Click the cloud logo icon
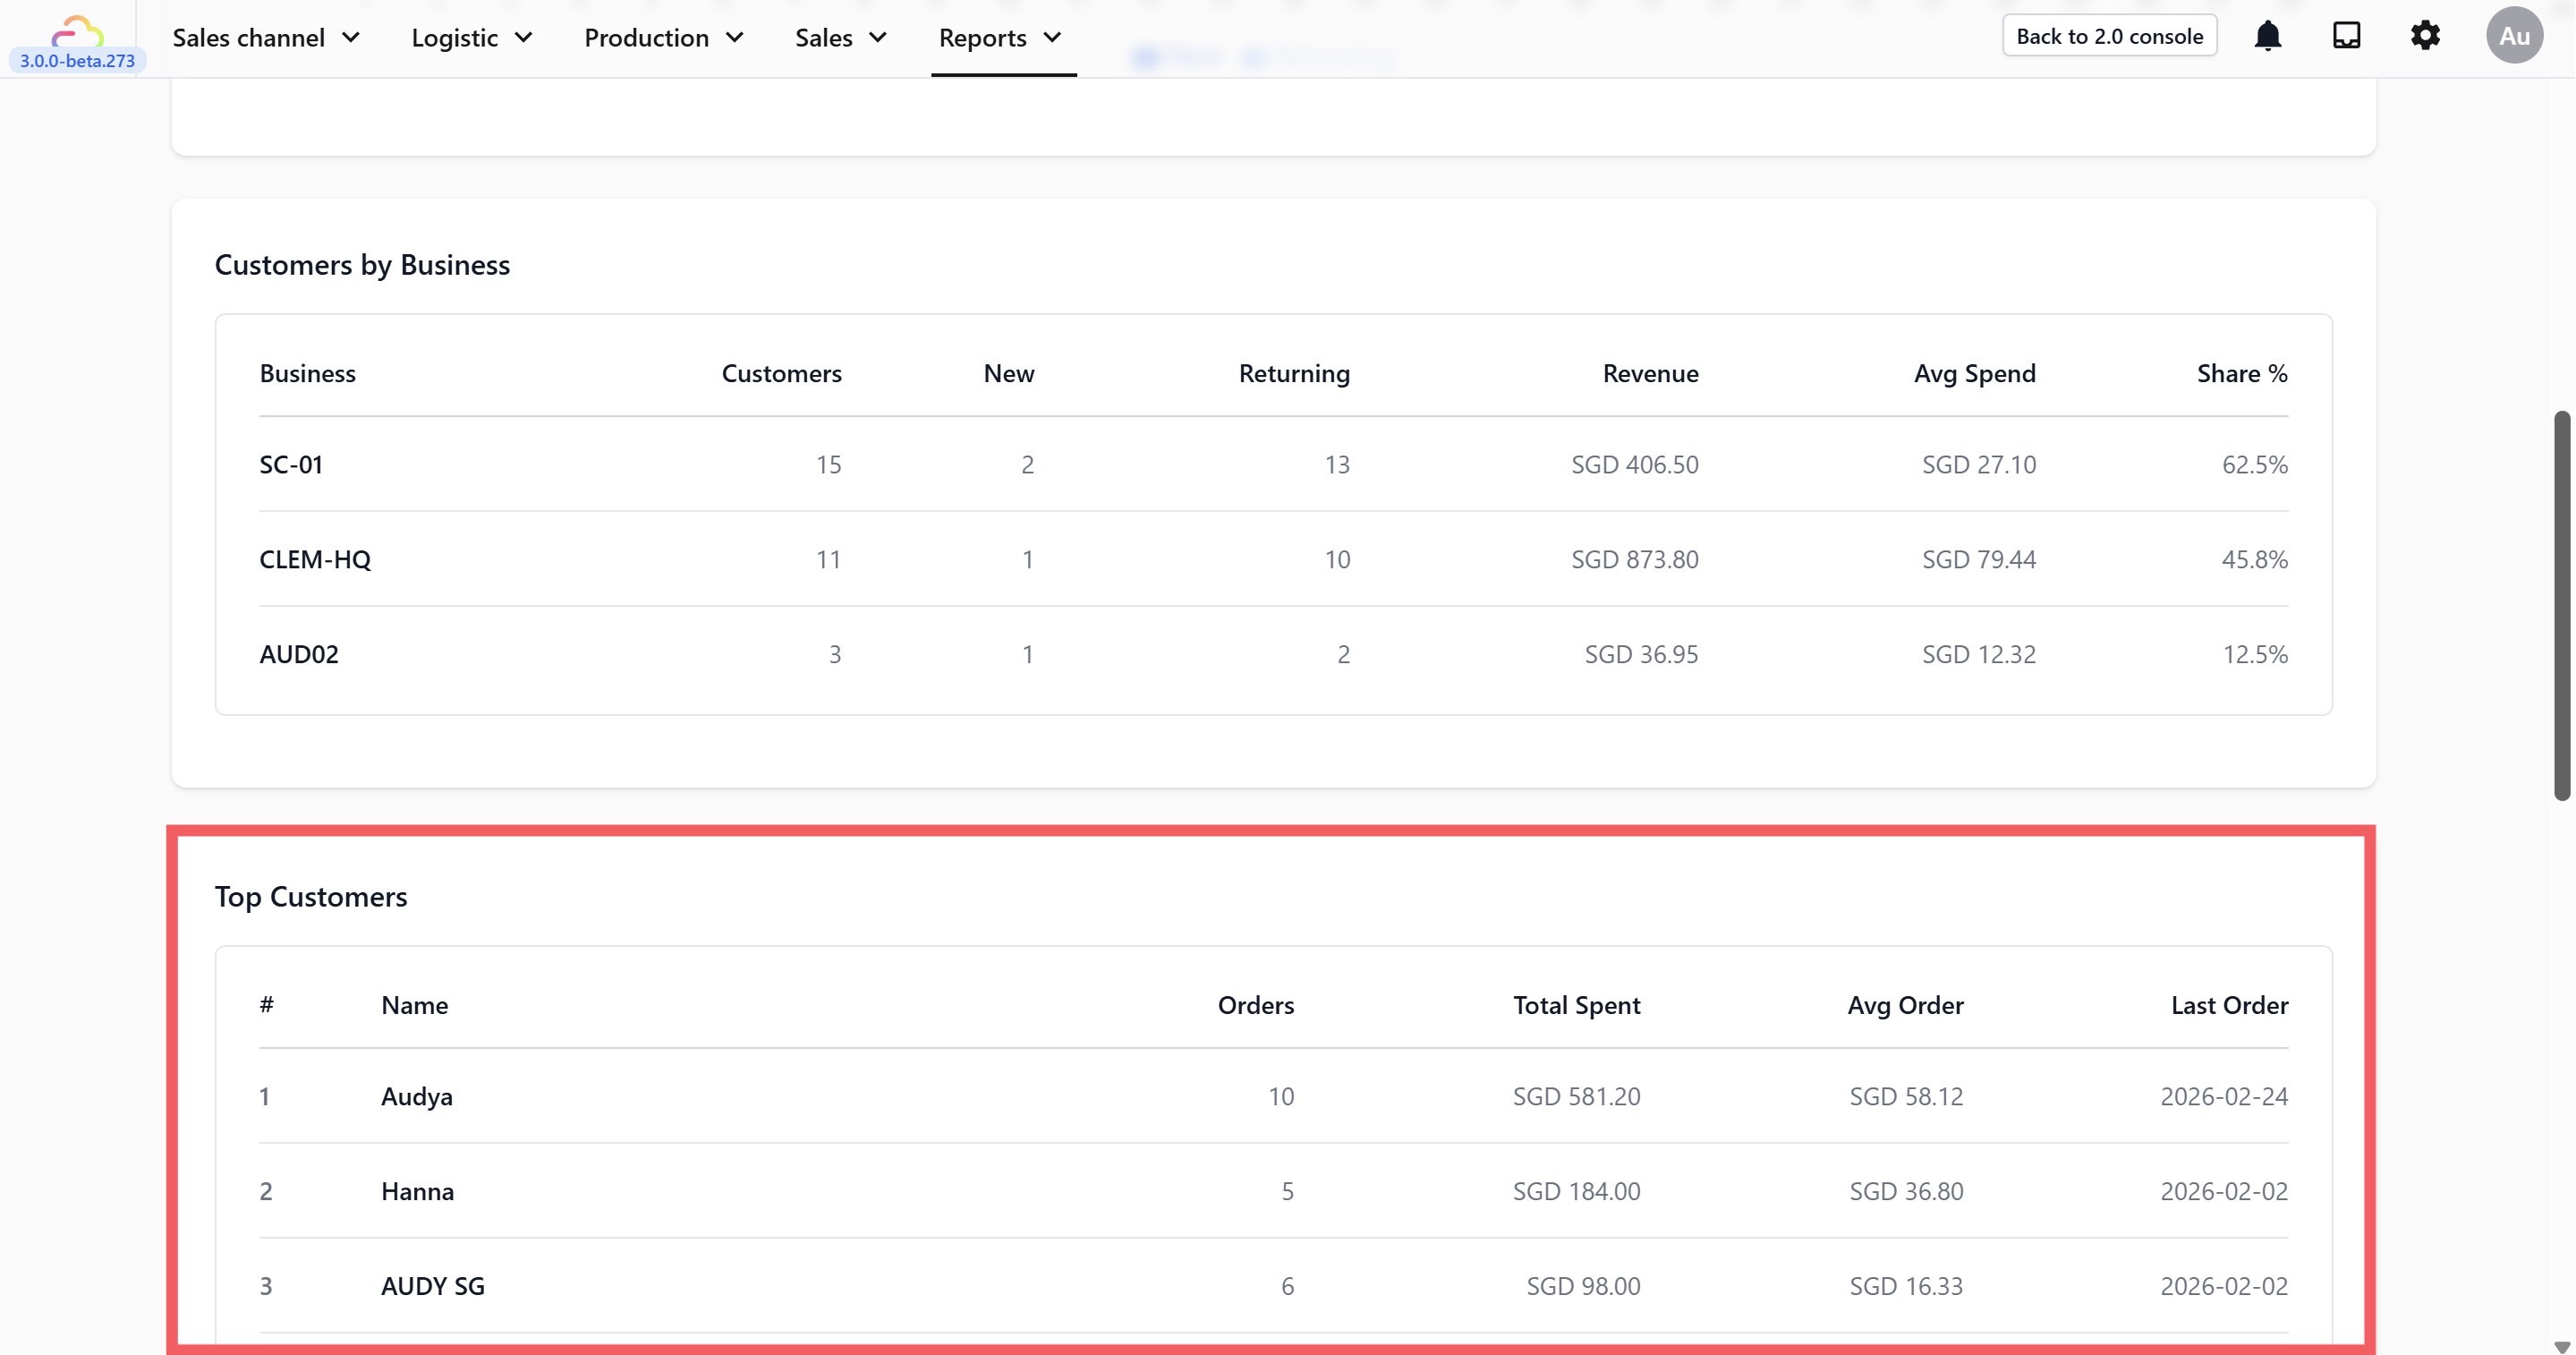Viewport: 2576px width, 1355px height. click(x=77, y=31)
